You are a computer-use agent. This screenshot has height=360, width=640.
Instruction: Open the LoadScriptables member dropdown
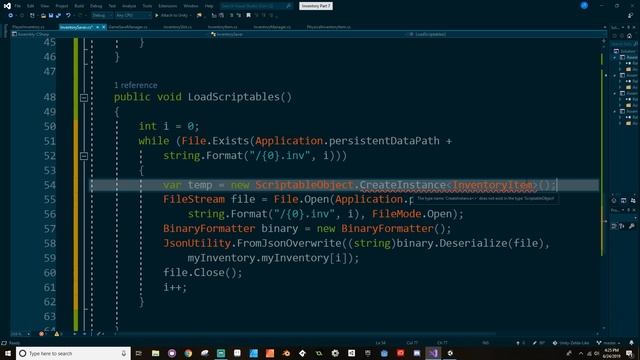tap(505, 35)
